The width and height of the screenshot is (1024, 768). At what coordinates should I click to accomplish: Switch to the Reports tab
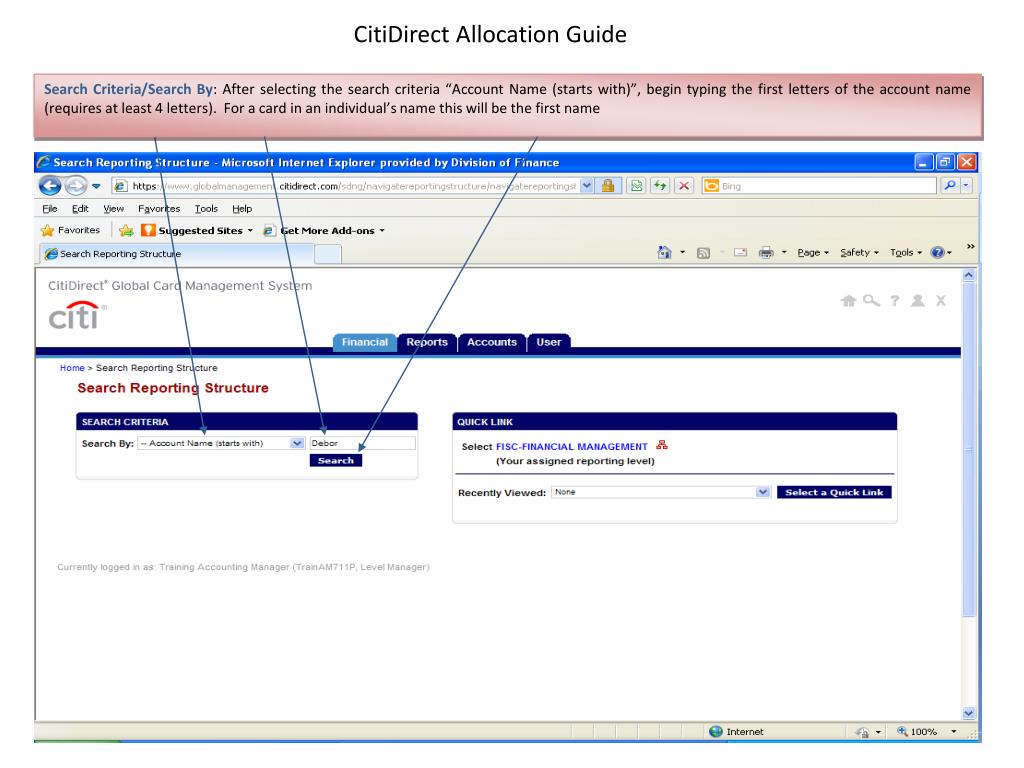click(427, 342)
